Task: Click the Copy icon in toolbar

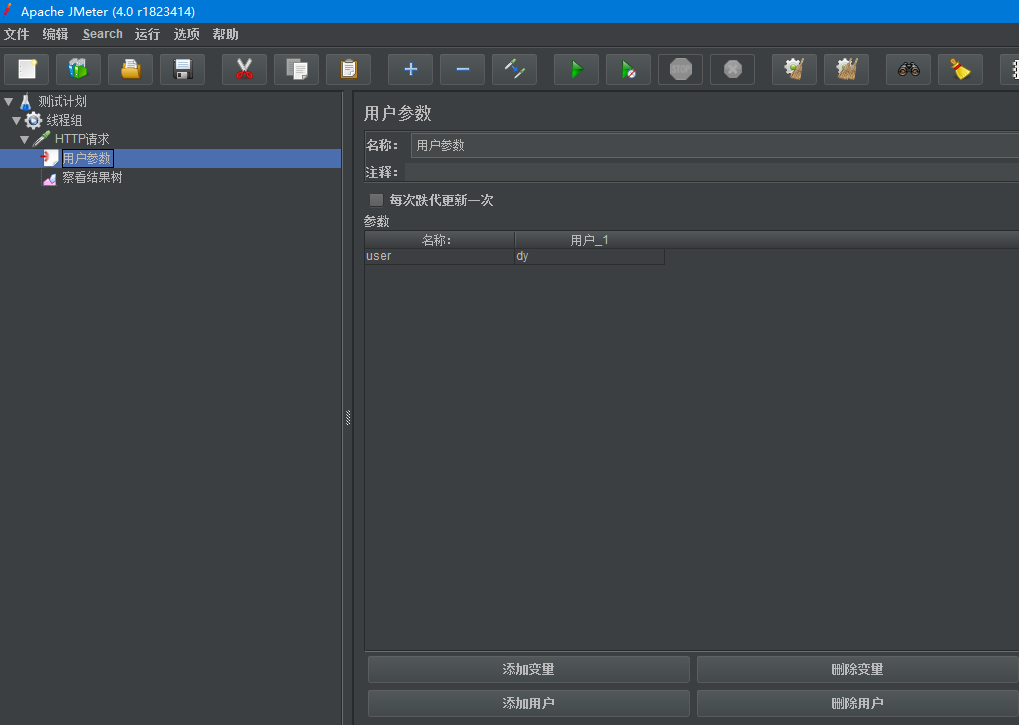Action: coord(296,69)
